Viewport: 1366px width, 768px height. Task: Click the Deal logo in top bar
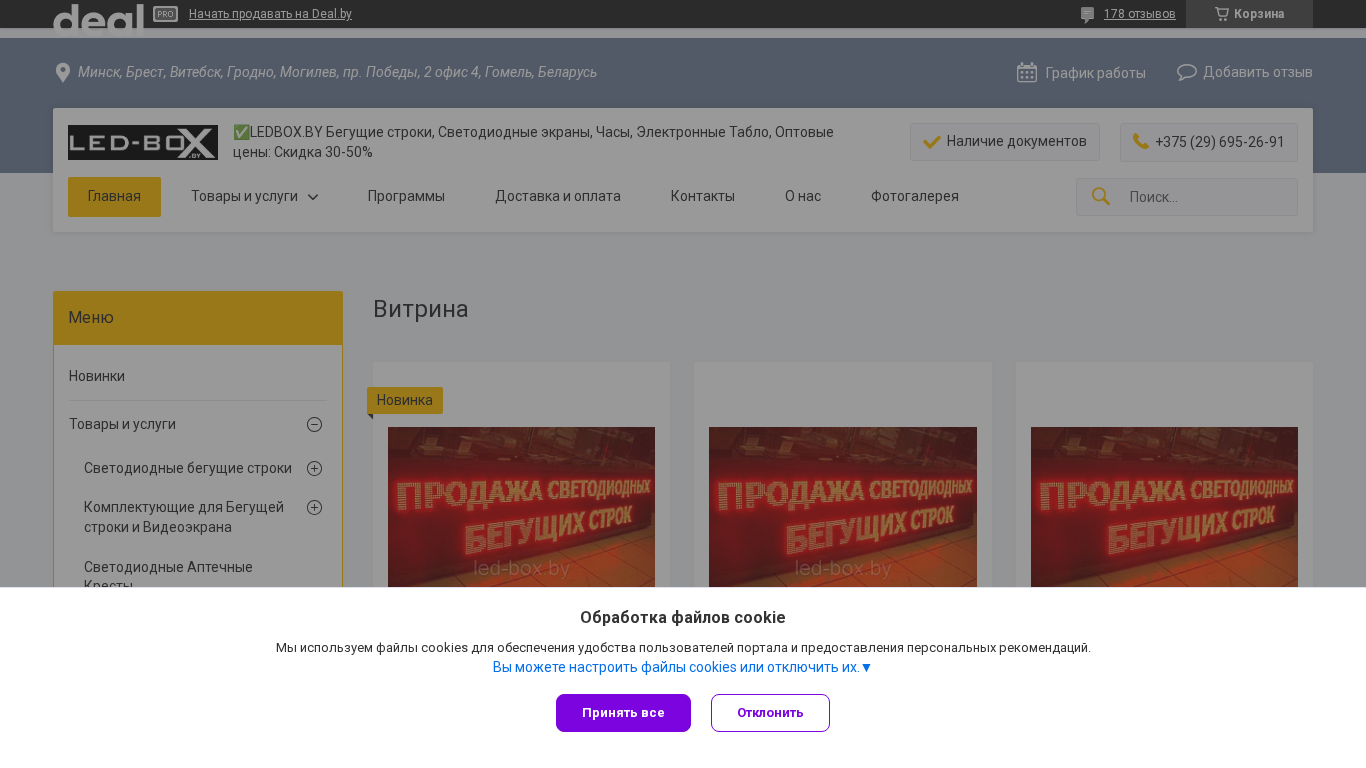pos(98,17)
